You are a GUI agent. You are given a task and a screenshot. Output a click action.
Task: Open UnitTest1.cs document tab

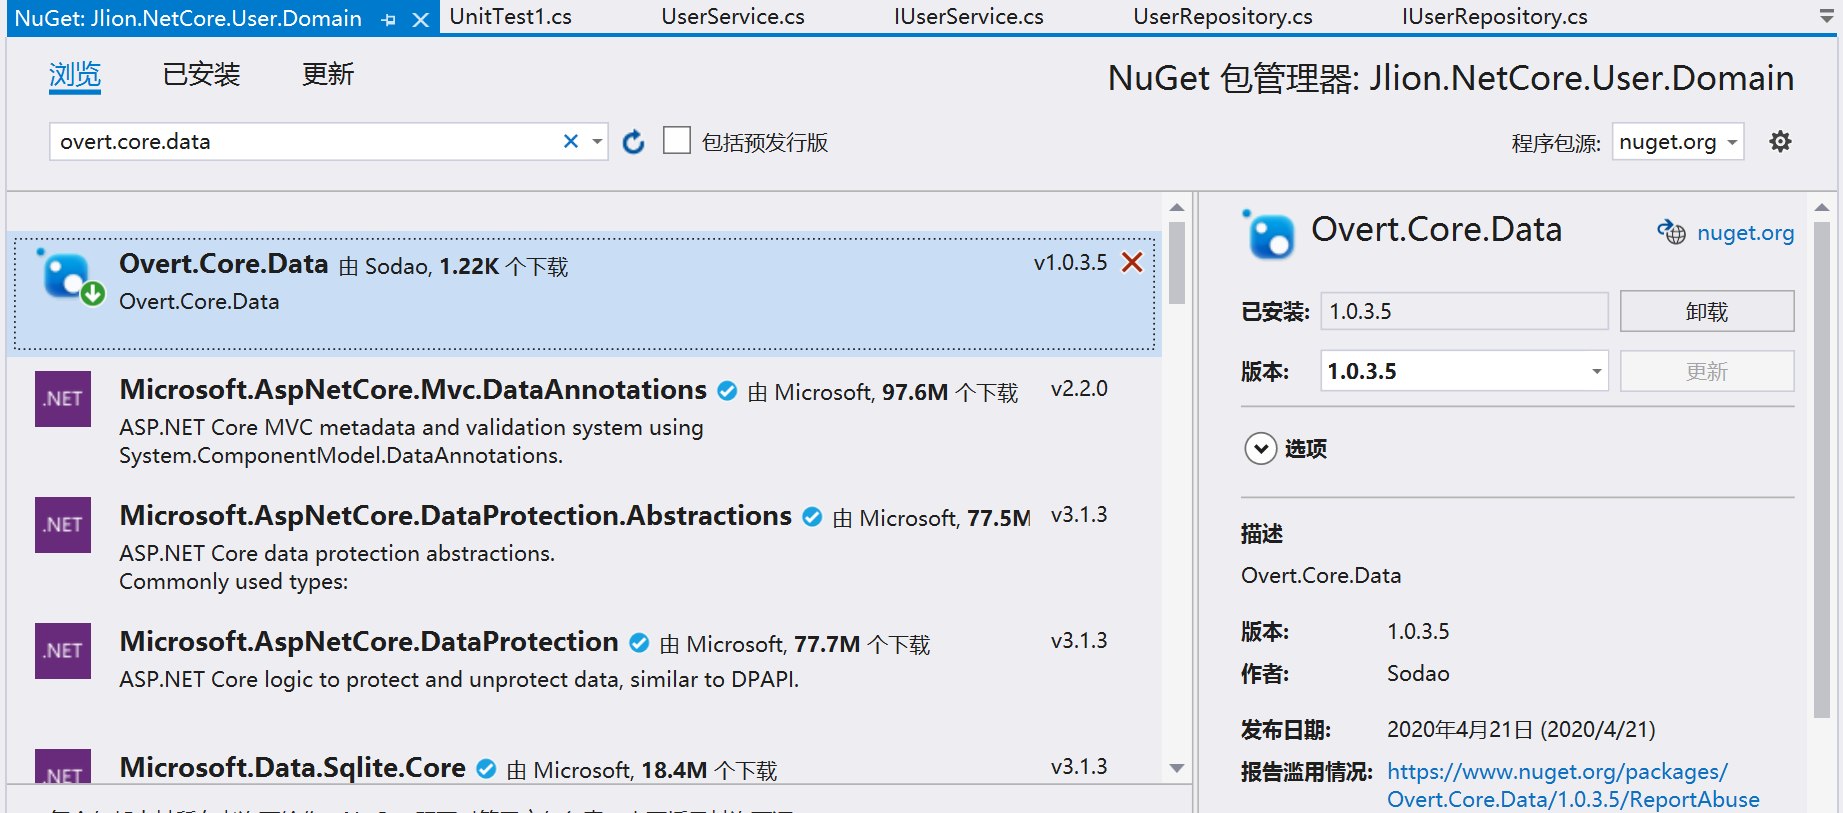tap(510, 17)
